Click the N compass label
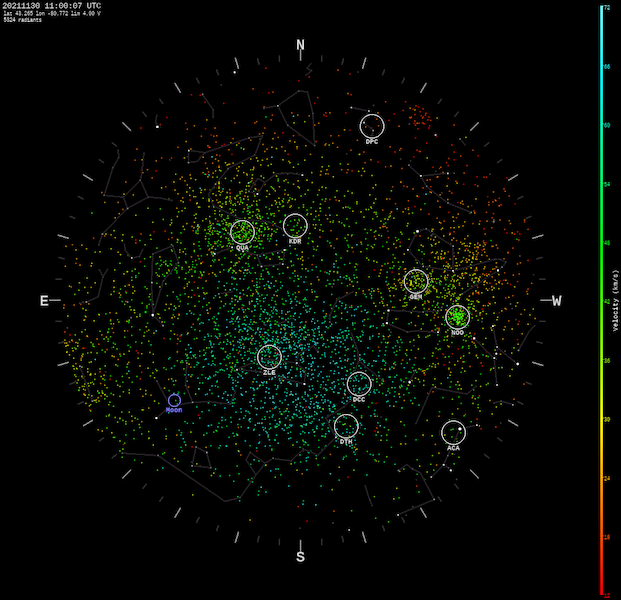This screenshot has height=600, width=621. click(x=300, y=45)
